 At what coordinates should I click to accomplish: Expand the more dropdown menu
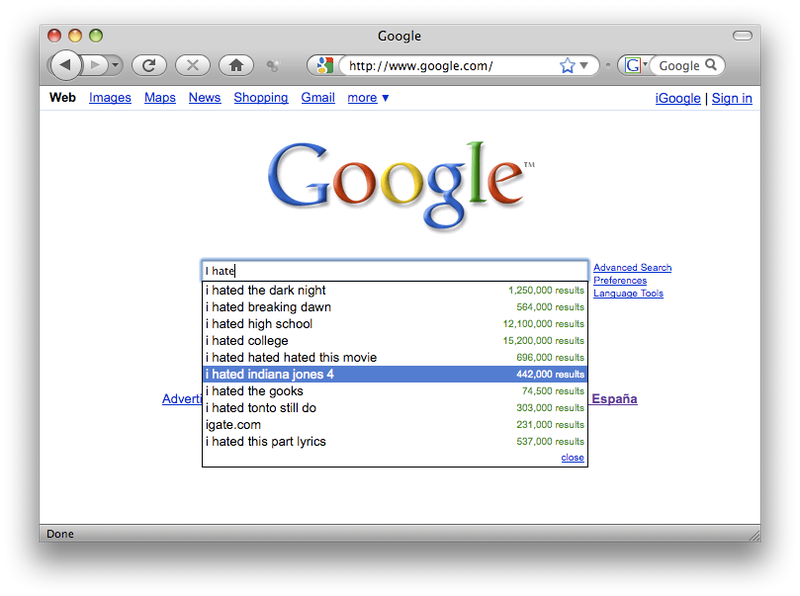(368, 97)
